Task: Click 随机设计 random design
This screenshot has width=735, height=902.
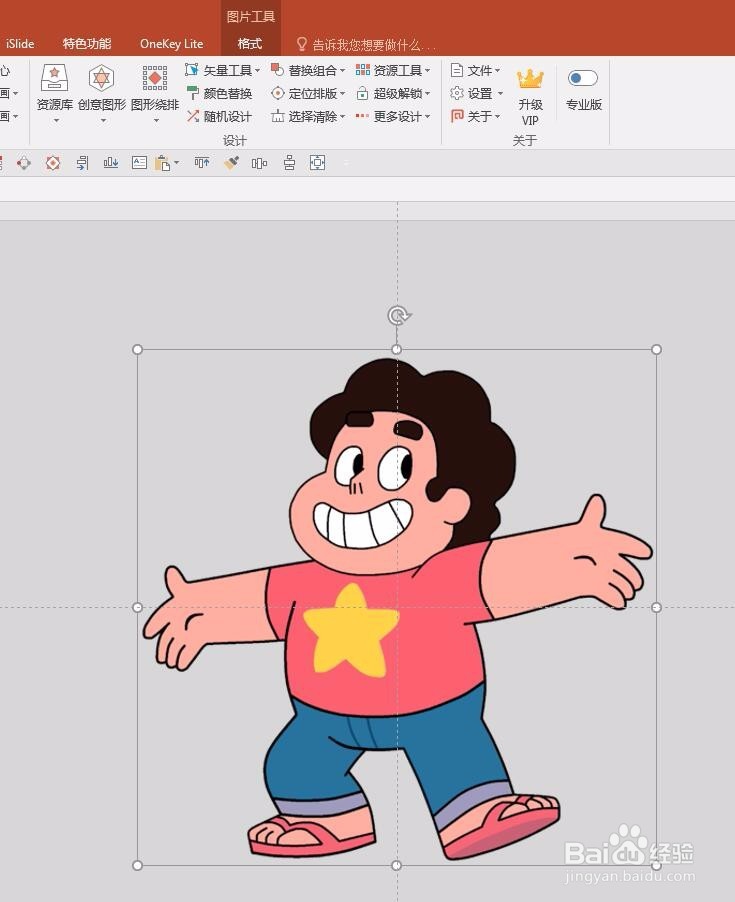Action: point(219,116)
